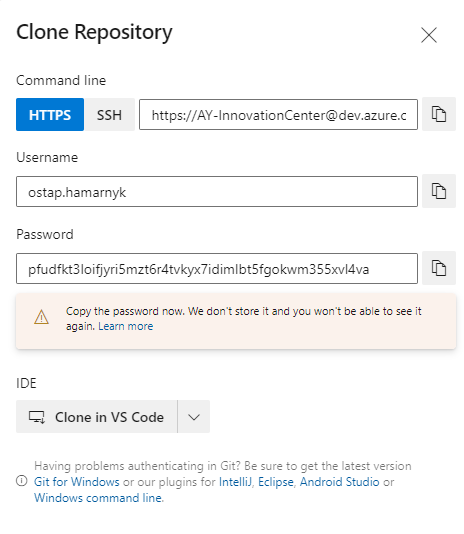Open the Learn more link
464x534 pixels.
point(126,326)
